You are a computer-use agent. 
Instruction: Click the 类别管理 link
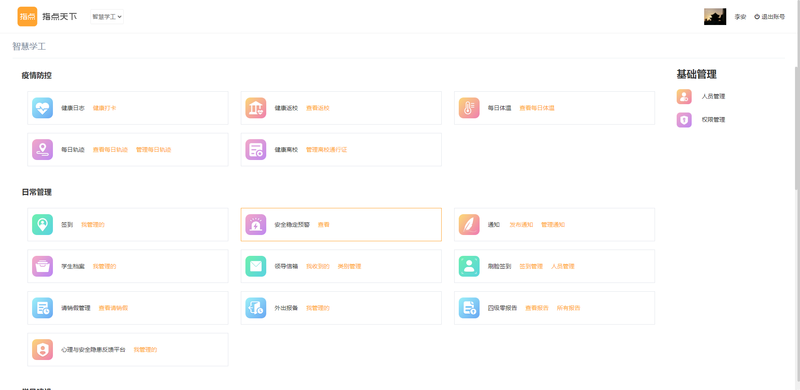click(349, 266)
